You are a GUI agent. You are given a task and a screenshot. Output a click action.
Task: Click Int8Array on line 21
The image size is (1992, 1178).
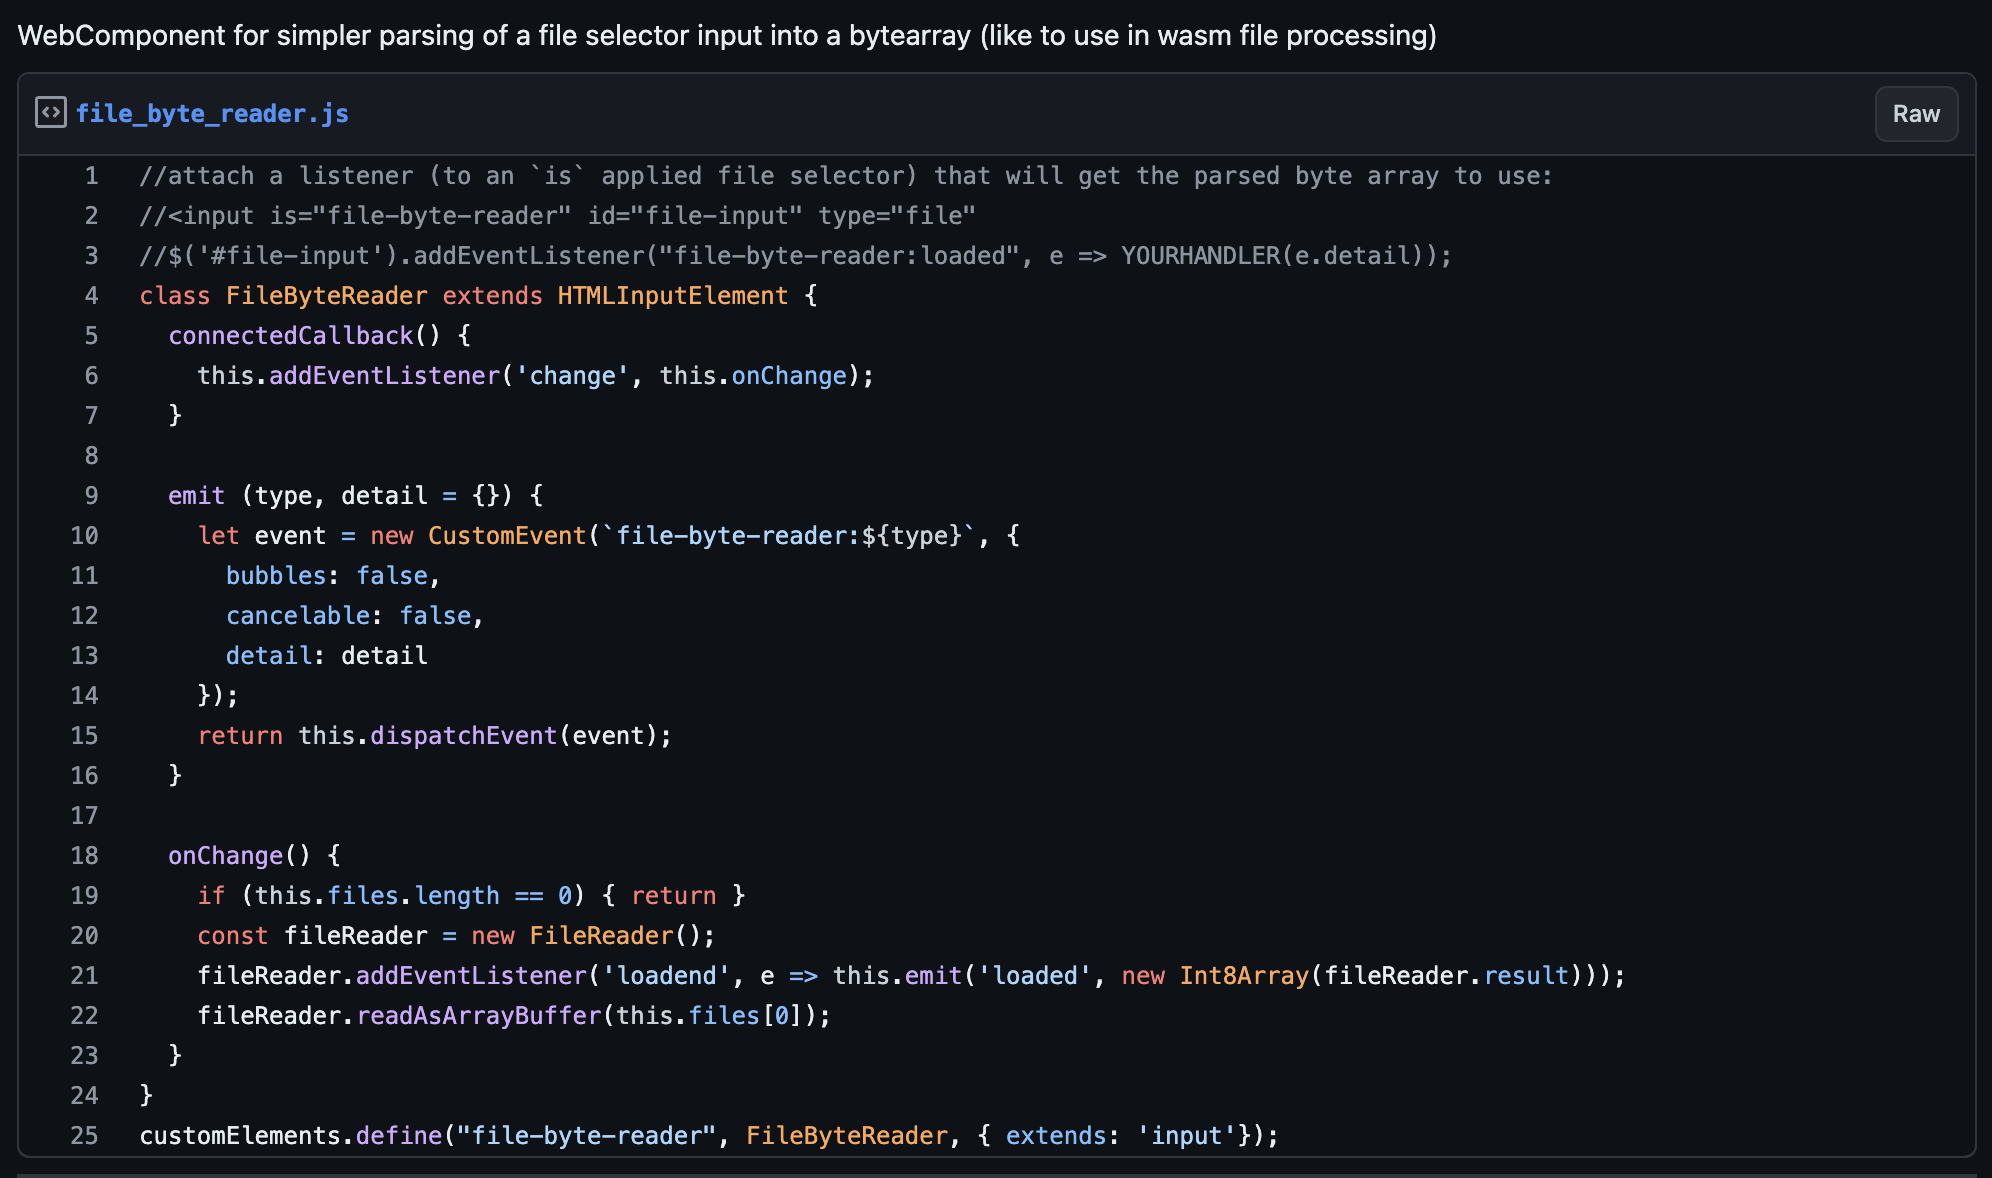point(1243,976)
